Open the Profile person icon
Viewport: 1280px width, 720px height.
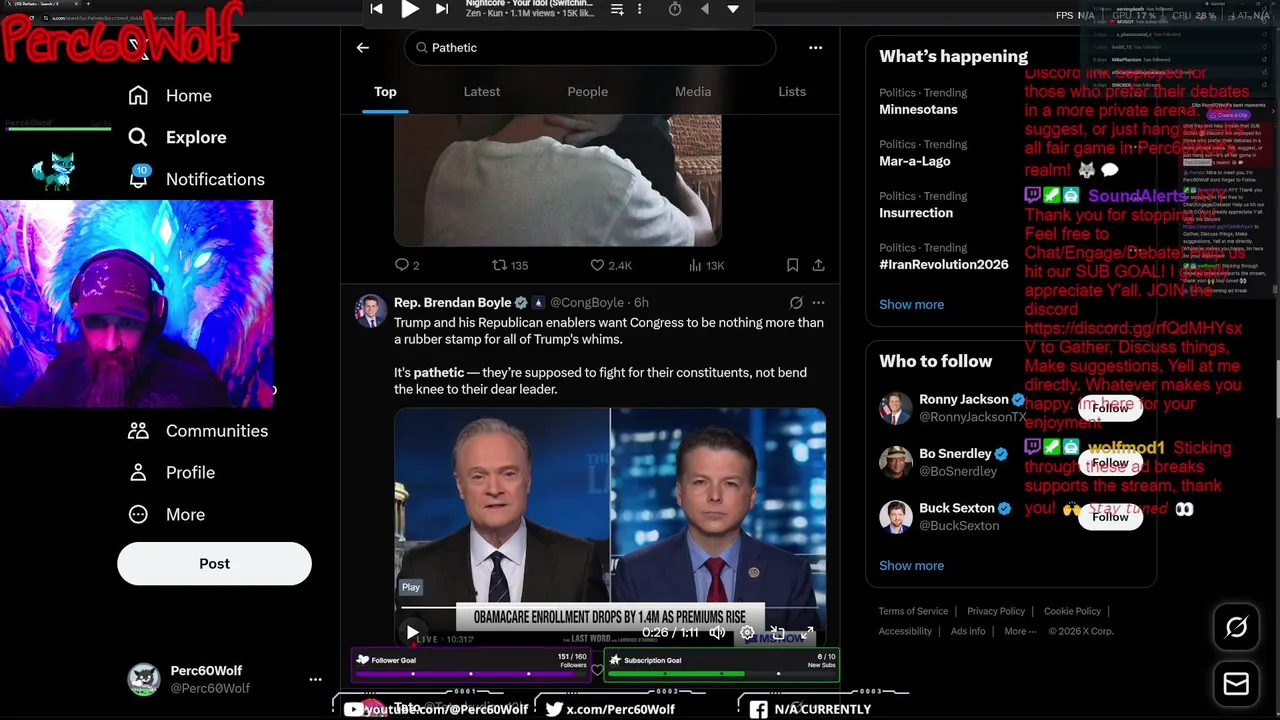138,473
